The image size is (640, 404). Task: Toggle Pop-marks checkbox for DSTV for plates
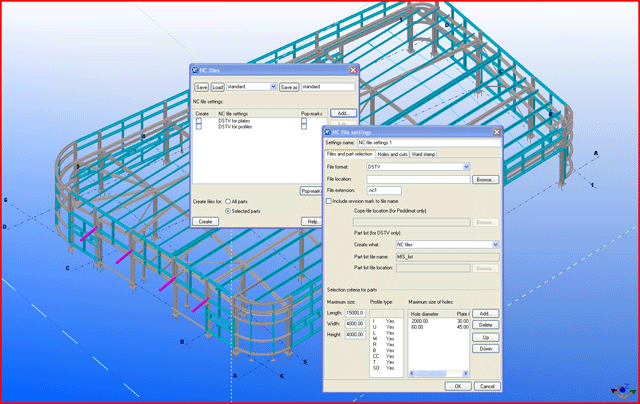coord(304,121)
